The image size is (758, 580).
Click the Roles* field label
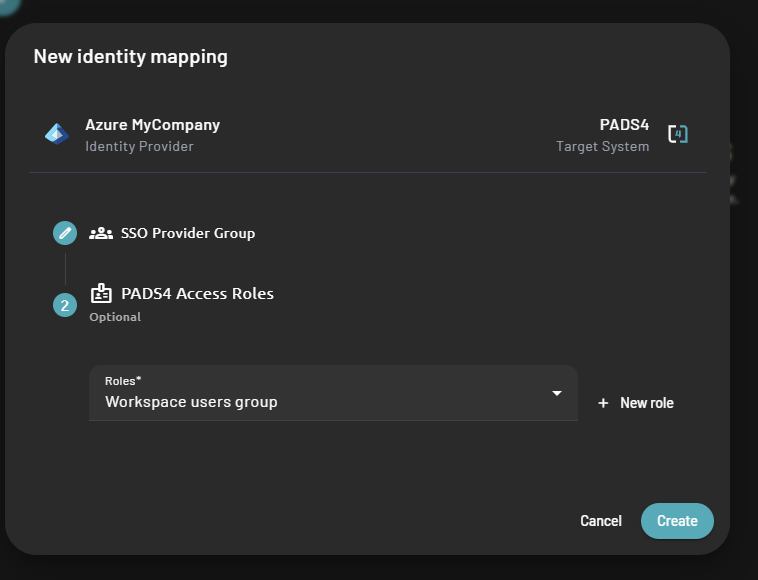click(123, 381)
